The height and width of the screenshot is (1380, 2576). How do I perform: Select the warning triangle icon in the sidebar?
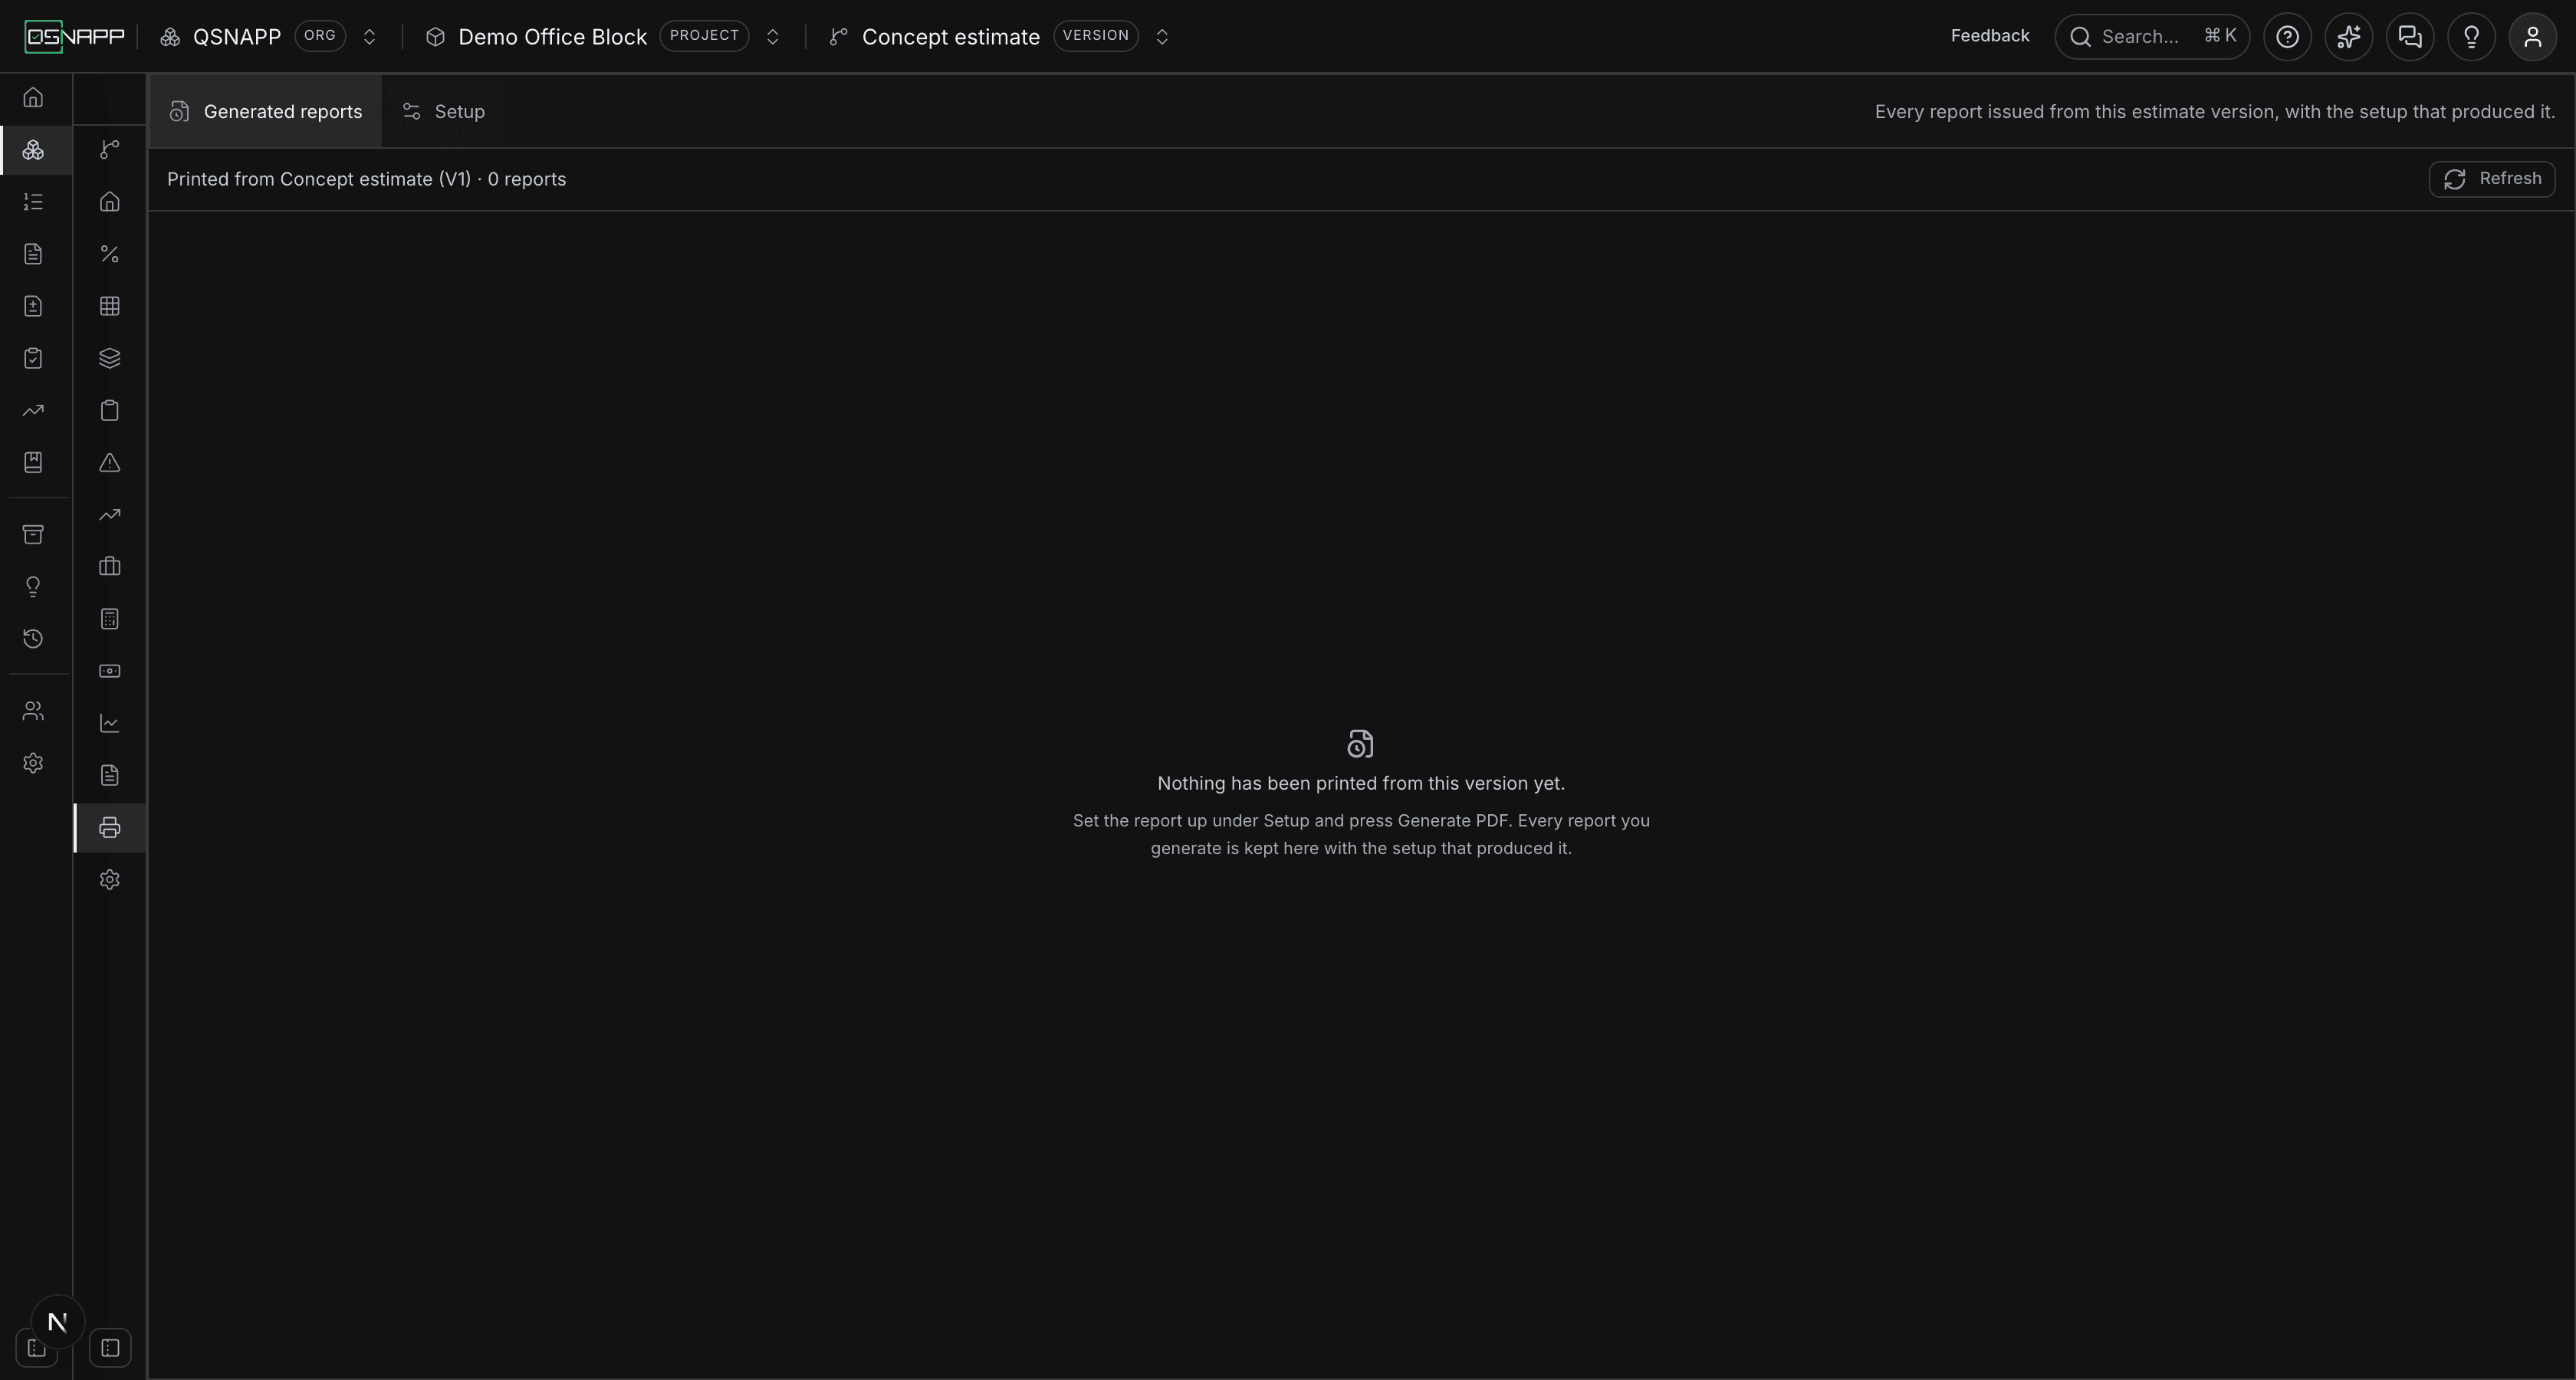click(x=110, y=463)
